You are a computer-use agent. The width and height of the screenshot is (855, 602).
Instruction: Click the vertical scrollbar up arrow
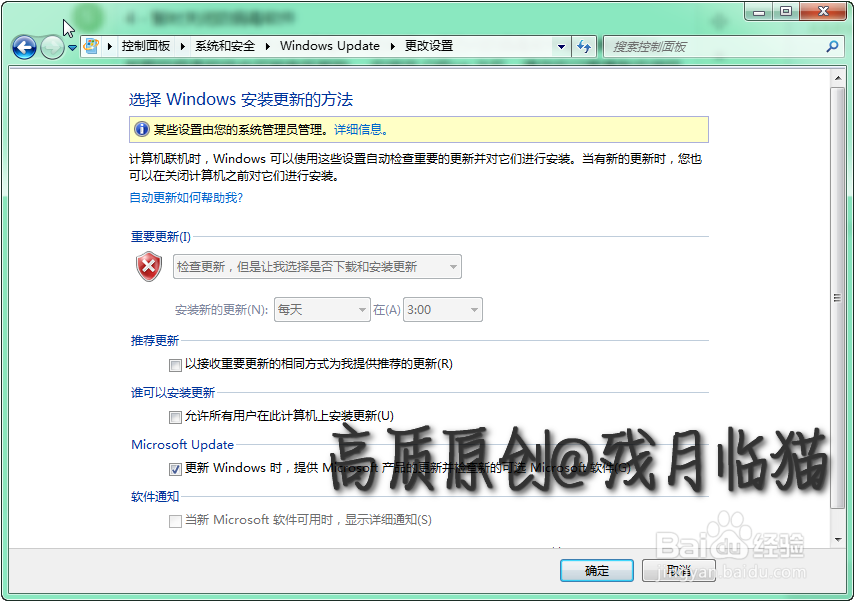(x=838, y=79)
